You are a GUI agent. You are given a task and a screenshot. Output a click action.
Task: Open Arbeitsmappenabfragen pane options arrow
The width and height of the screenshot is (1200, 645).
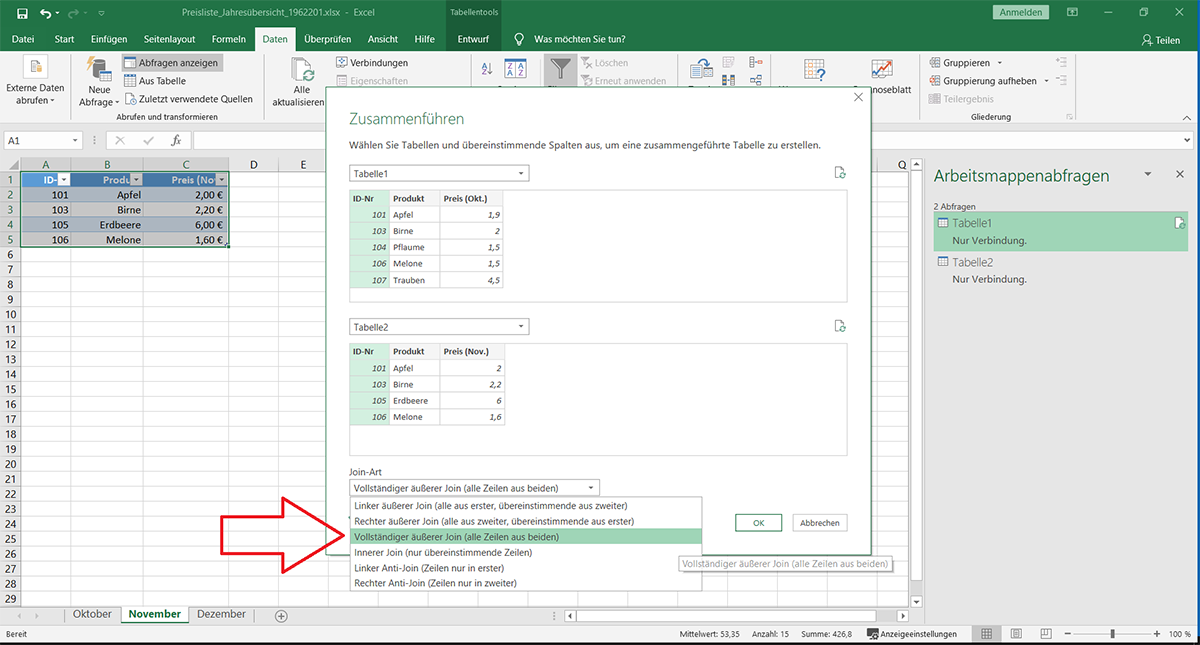coord(1148,174)
